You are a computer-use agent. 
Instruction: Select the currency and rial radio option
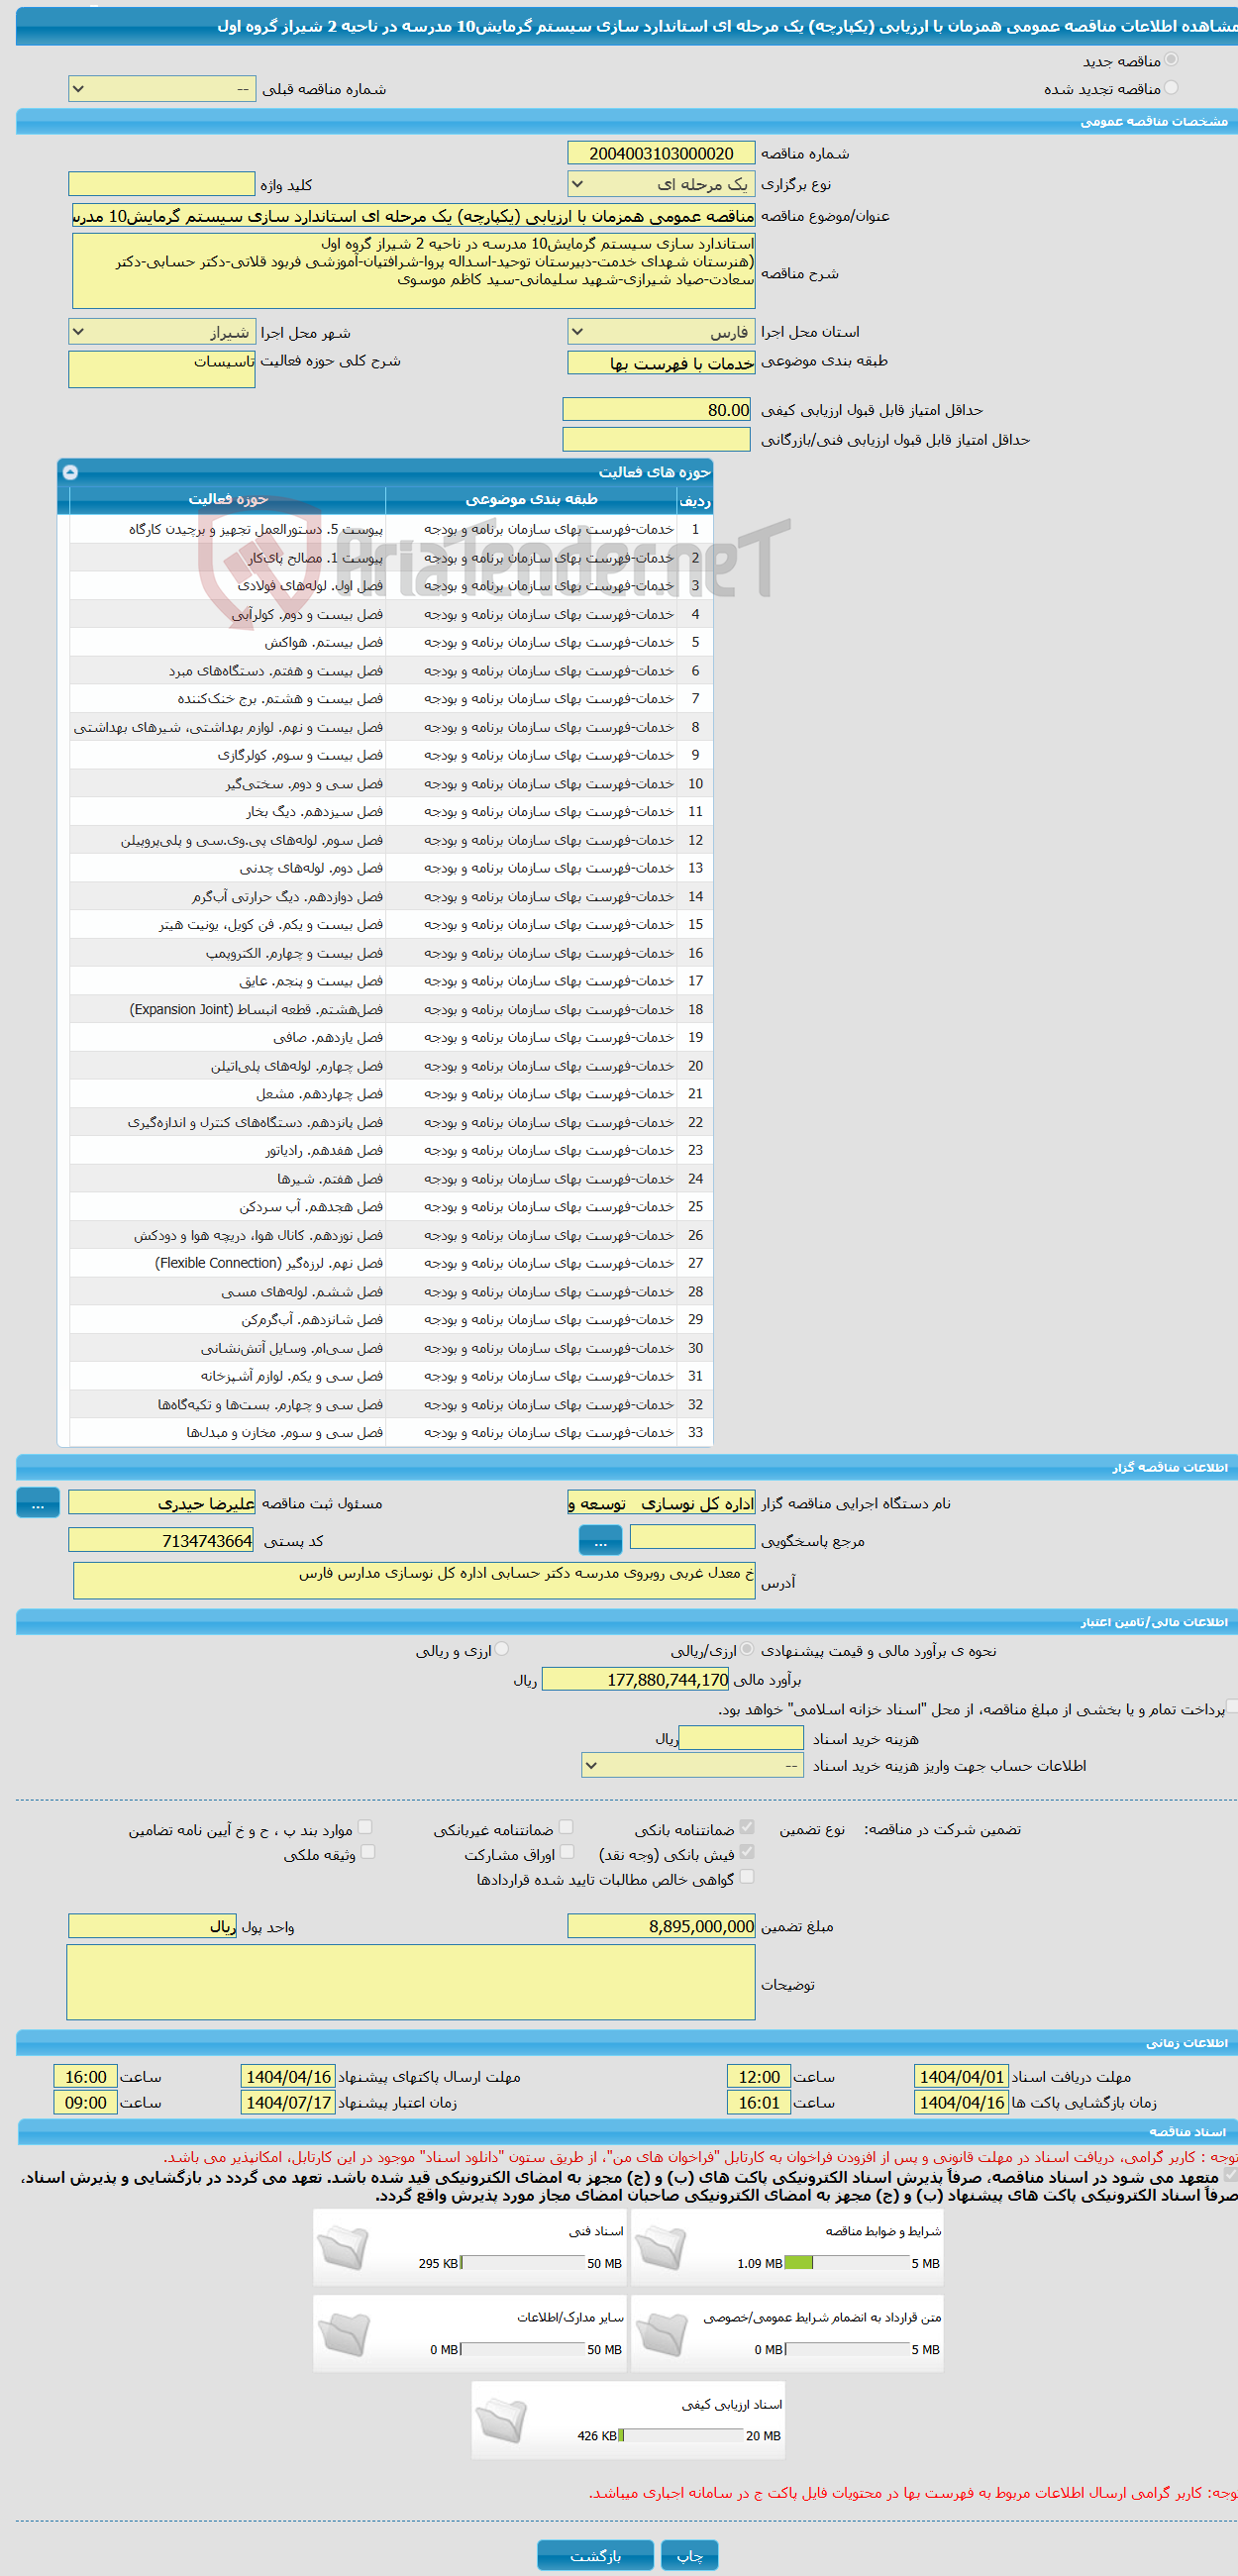click(x=502, y=1649)
